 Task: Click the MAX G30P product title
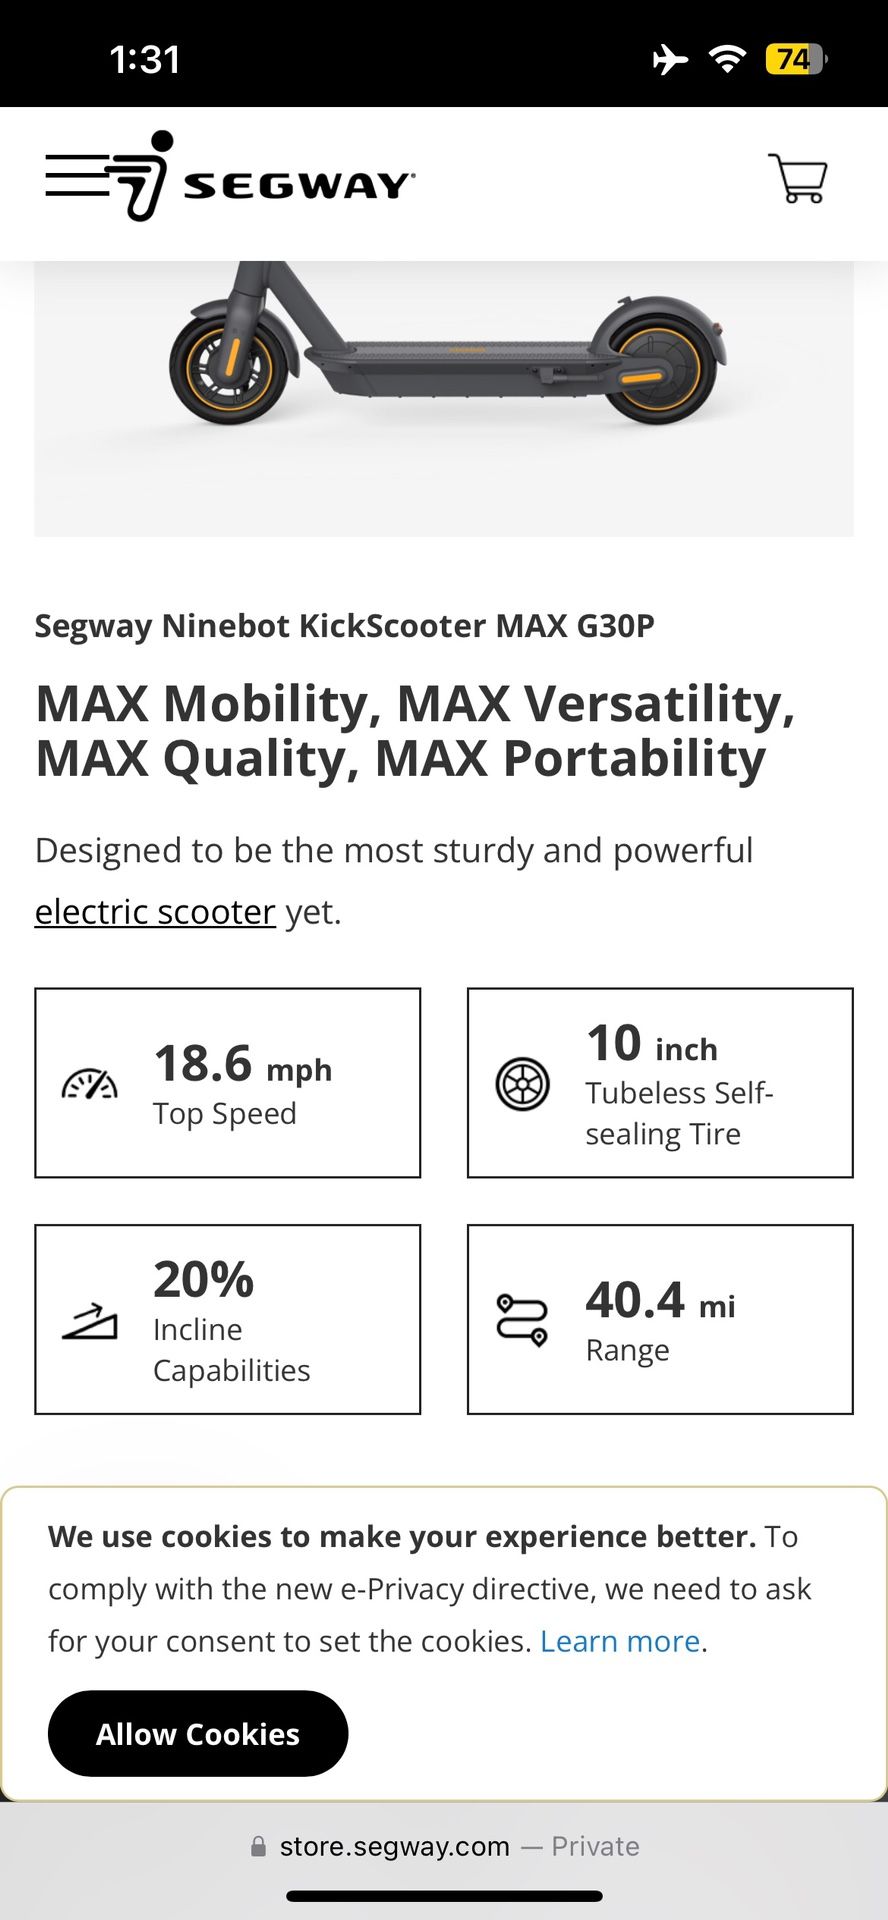[344, 624]
